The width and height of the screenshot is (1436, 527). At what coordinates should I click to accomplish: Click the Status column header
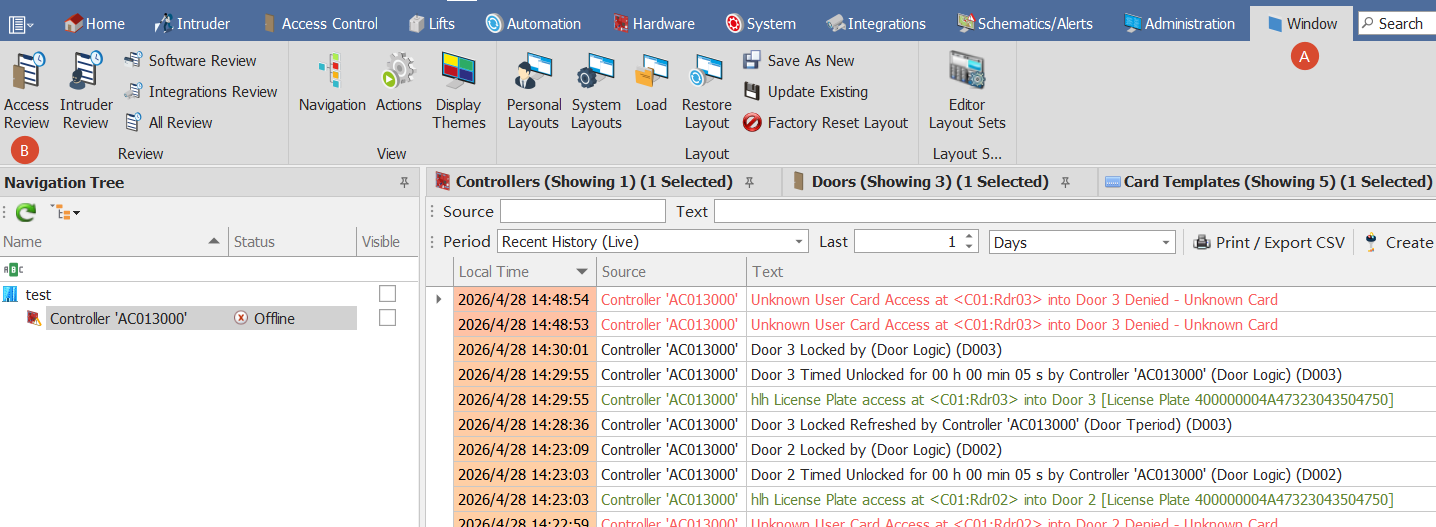click(292, 242)
